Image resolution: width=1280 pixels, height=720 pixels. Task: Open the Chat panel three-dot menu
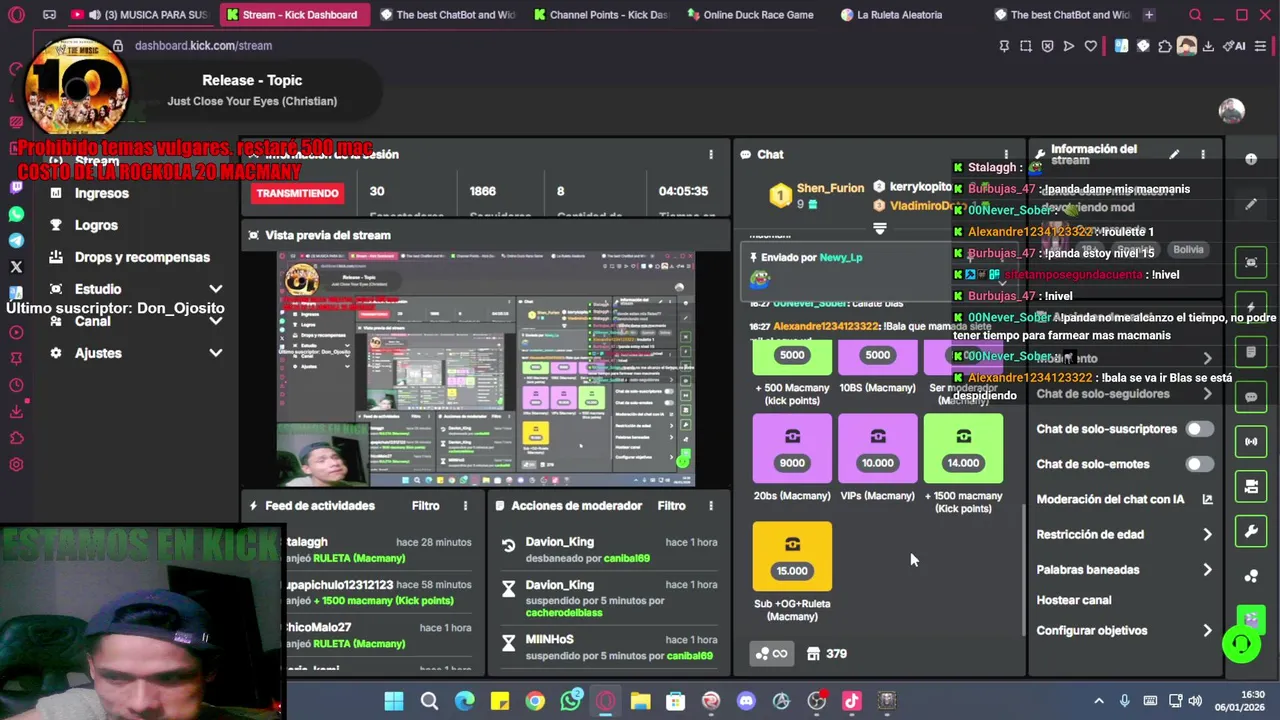[x=1006, y=155]
